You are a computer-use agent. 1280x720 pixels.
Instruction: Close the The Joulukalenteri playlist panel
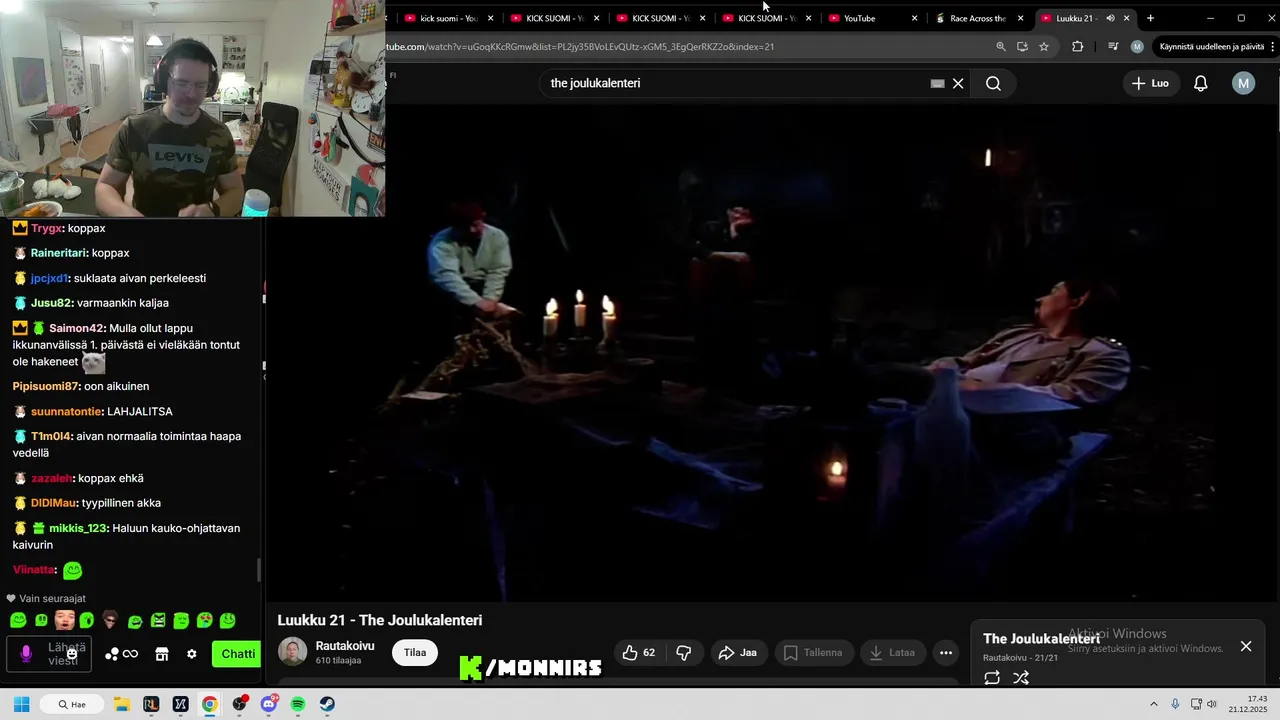click(x=1246, y=646)
